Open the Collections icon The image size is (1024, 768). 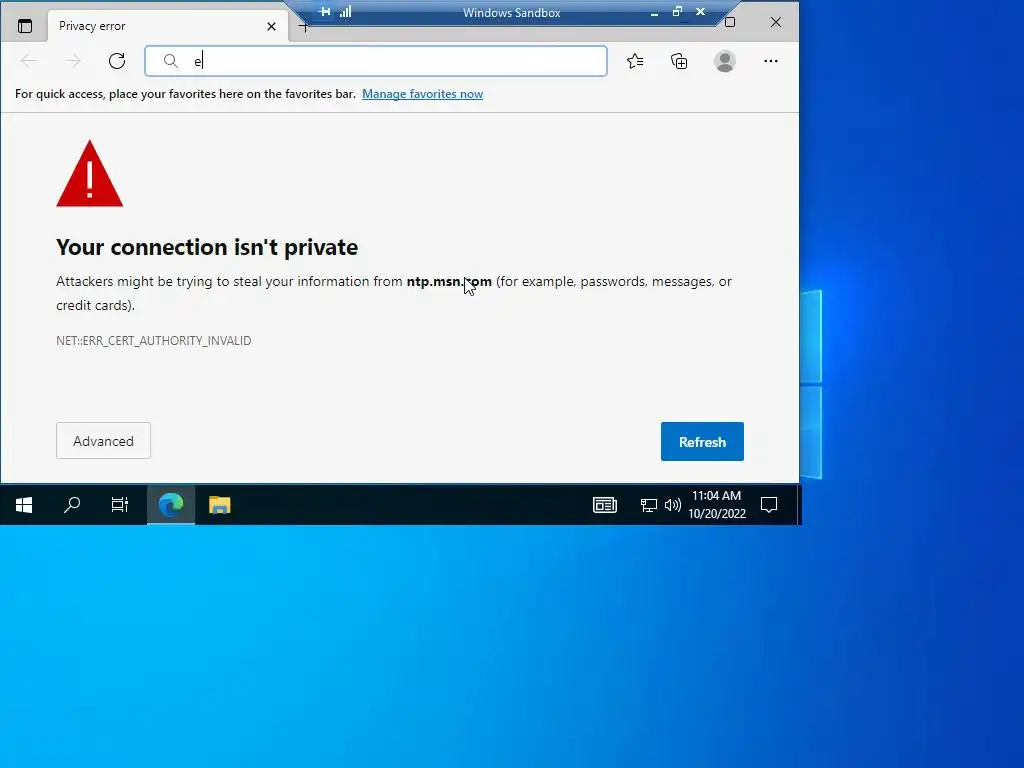679,61
